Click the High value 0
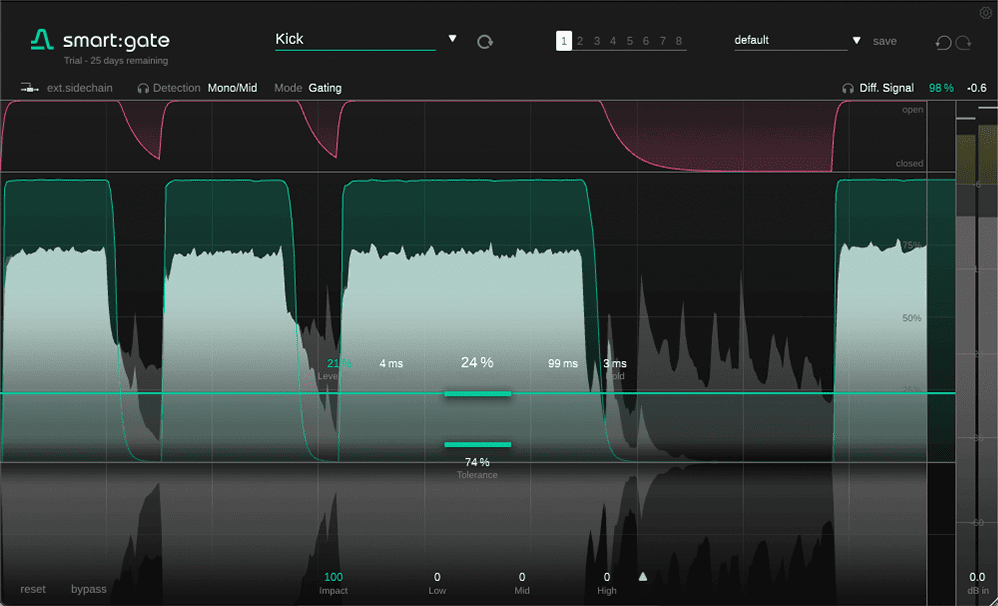This screenshot has height=606, width=998. pos(607,577)
